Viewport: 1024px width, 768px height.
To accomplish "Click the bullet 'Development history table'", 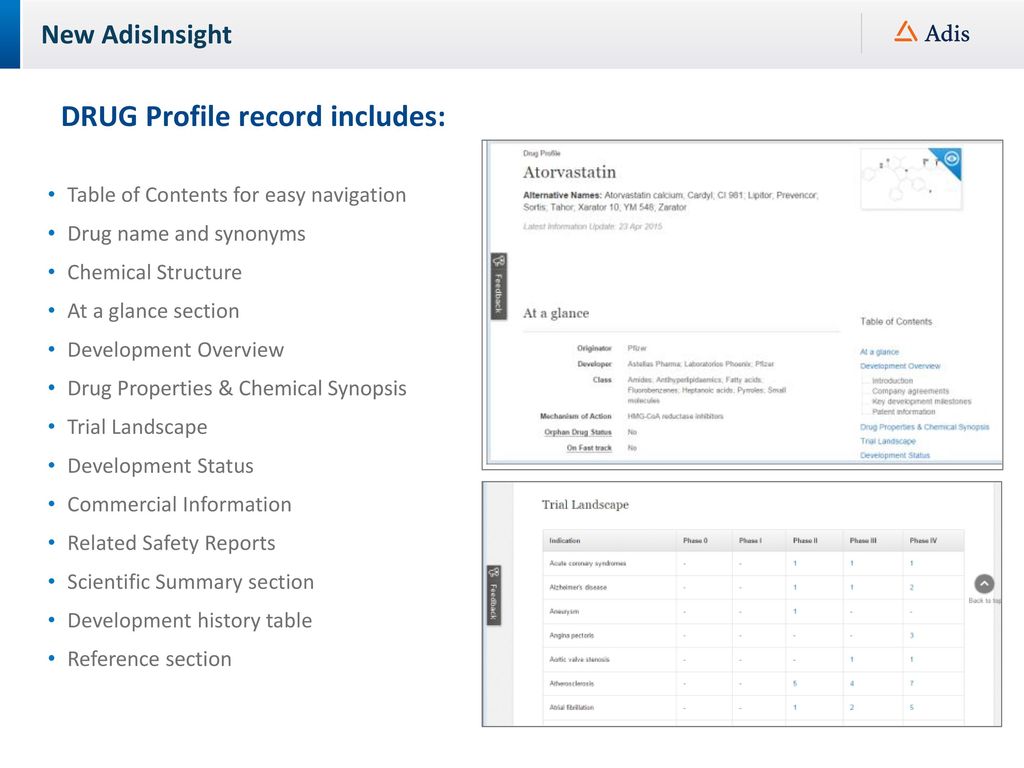I will coord(189,620).
